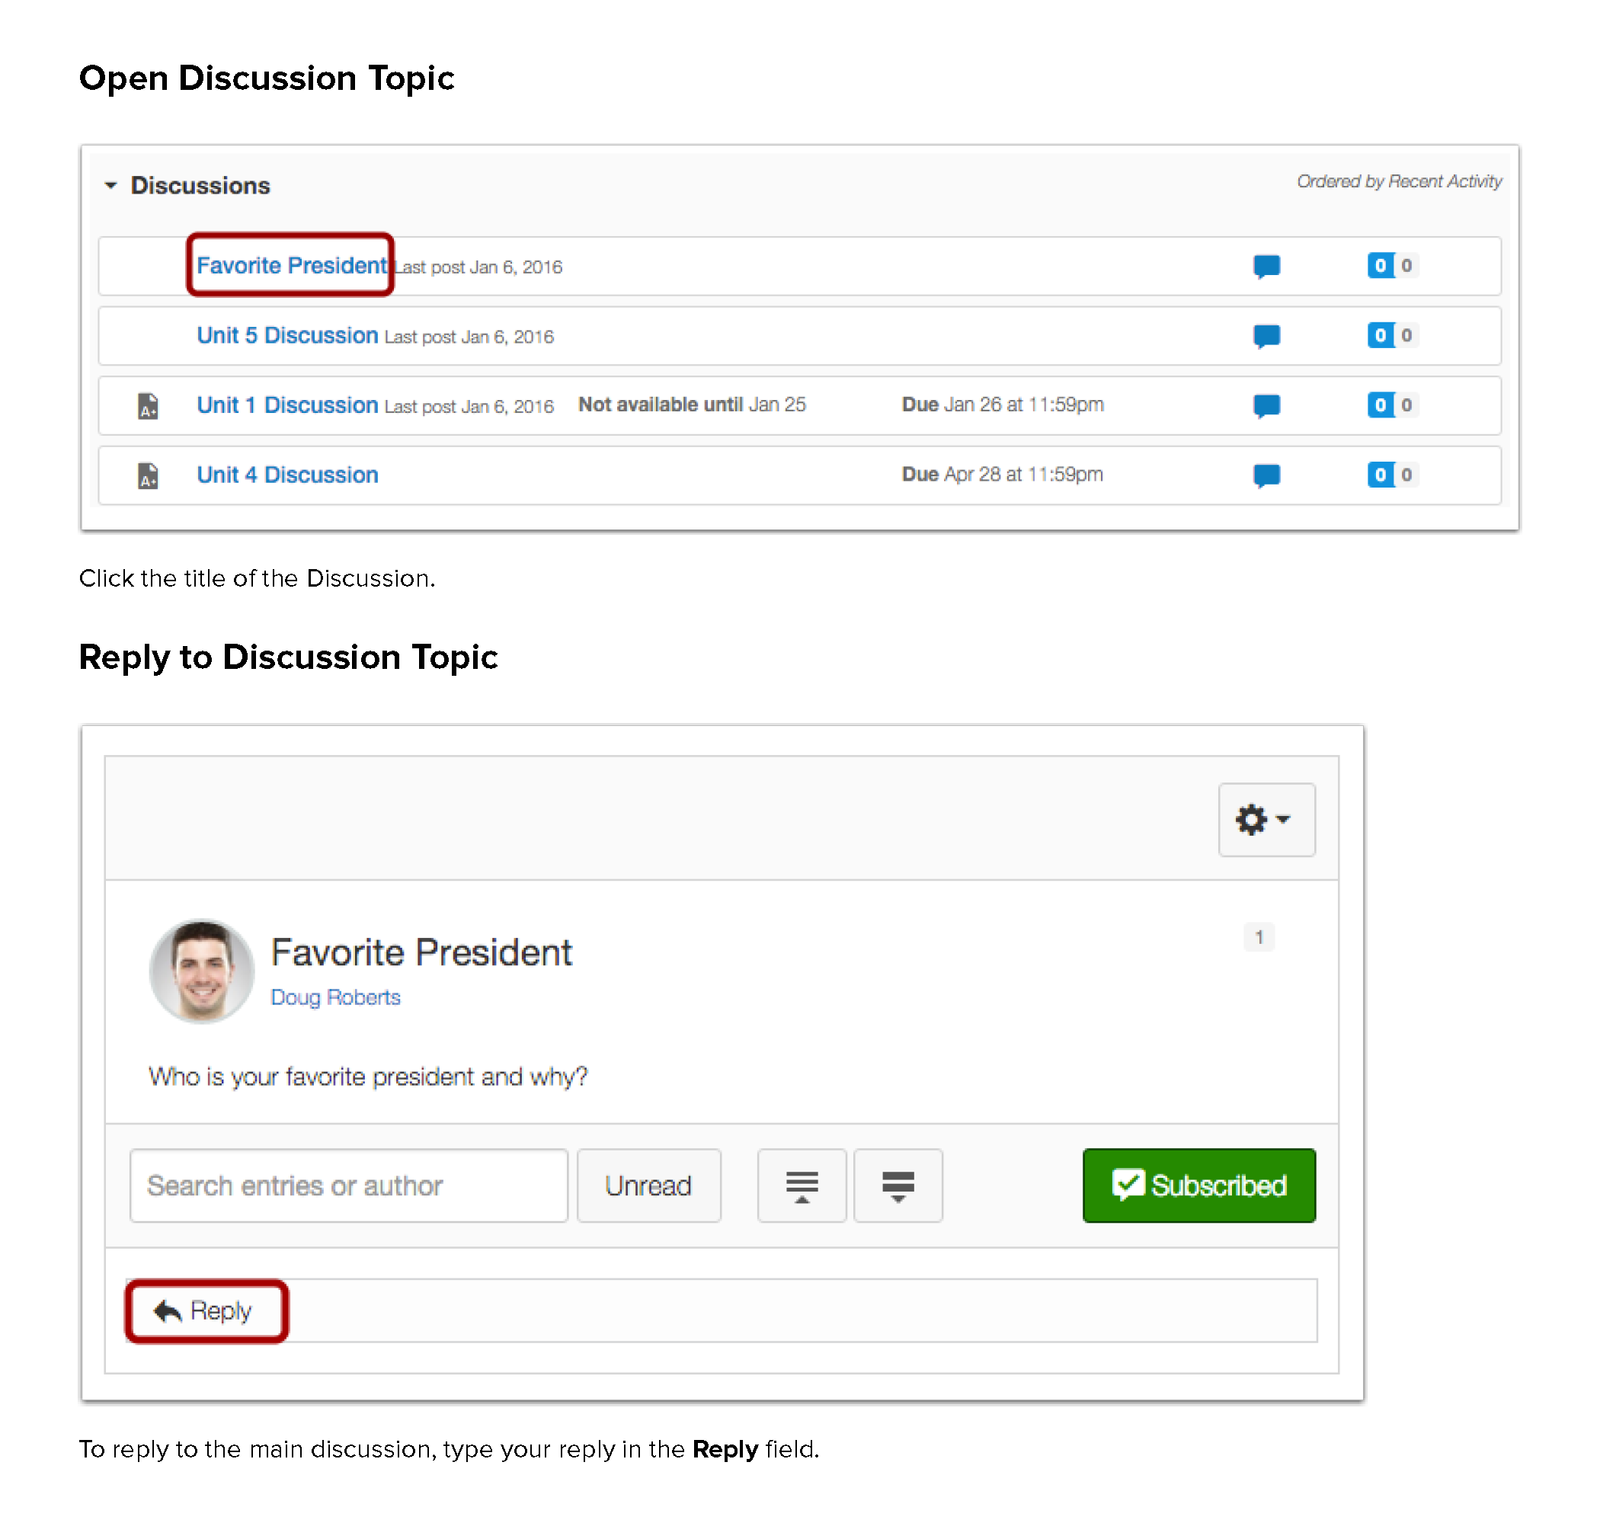Open the Unit 1 Discussion link
The height and width of the screenshot is (1526, 1600).
point(287,405)
